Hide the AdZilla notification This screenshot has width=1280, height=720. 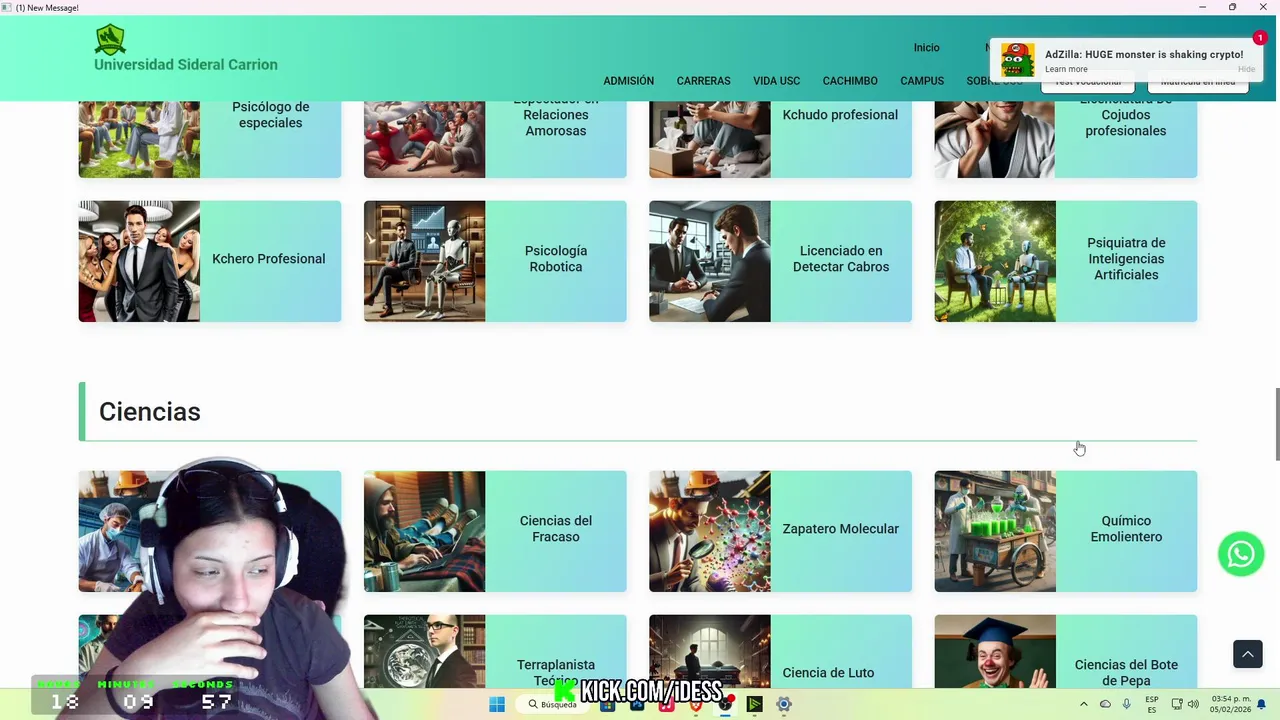coord(1246,70)
